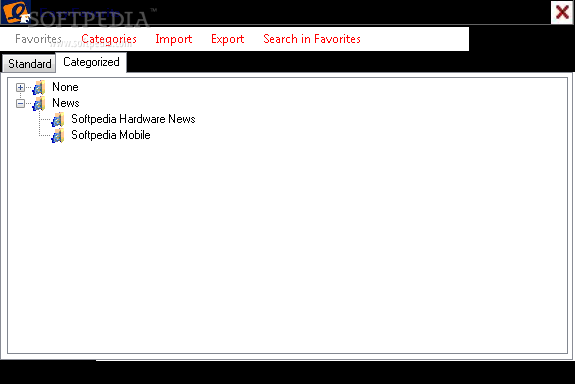Close the favorites window with red X
Screen dimensions: 575x384
coord(562,12)
